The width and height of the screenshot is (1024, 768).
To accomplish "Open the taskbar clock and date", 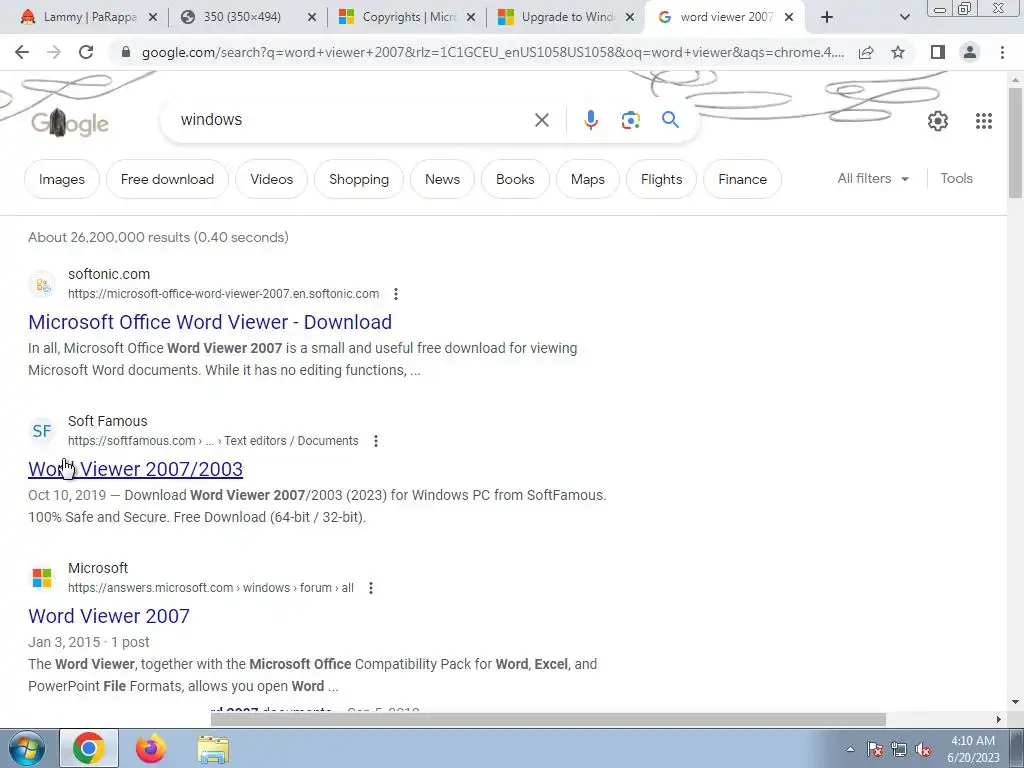I will click(973, 749).
